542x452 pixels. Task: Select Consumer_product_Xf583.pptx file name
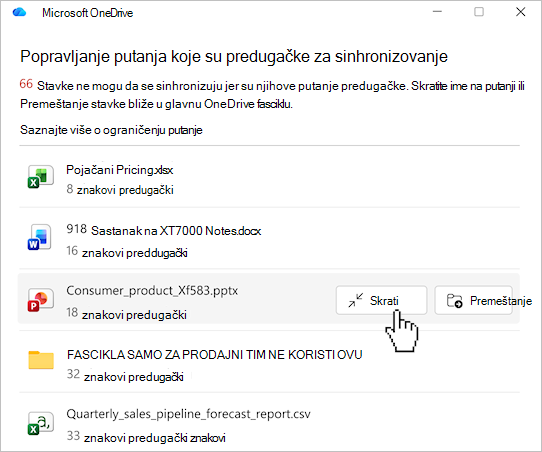coord(152,291)
